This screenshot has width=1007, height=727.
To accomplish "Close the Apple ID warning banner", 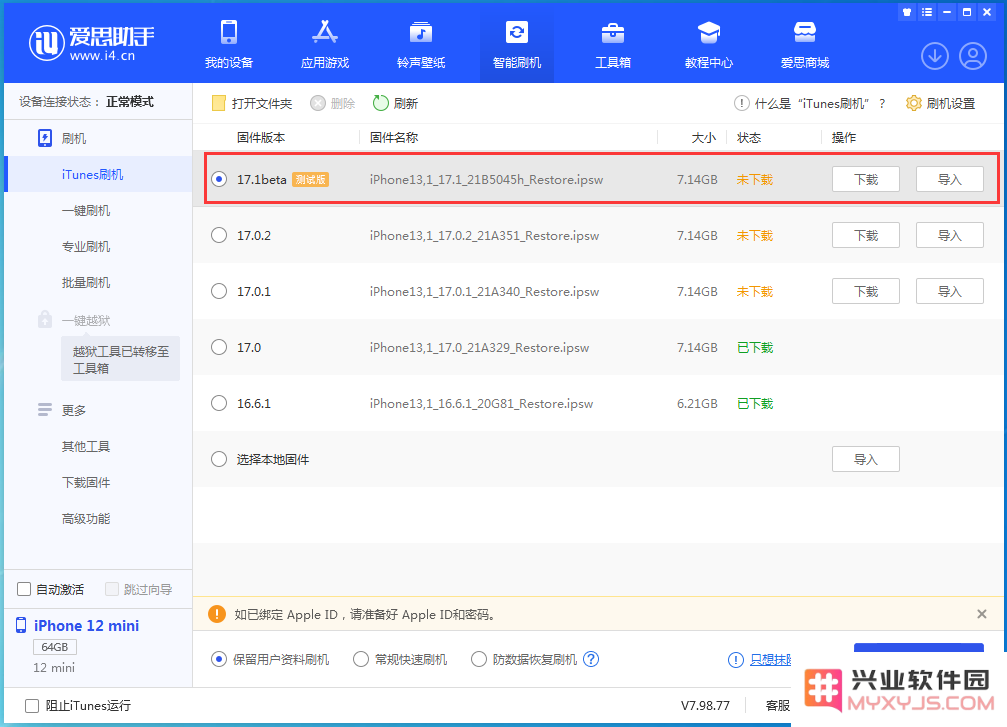I will click(x=981, y=614).
